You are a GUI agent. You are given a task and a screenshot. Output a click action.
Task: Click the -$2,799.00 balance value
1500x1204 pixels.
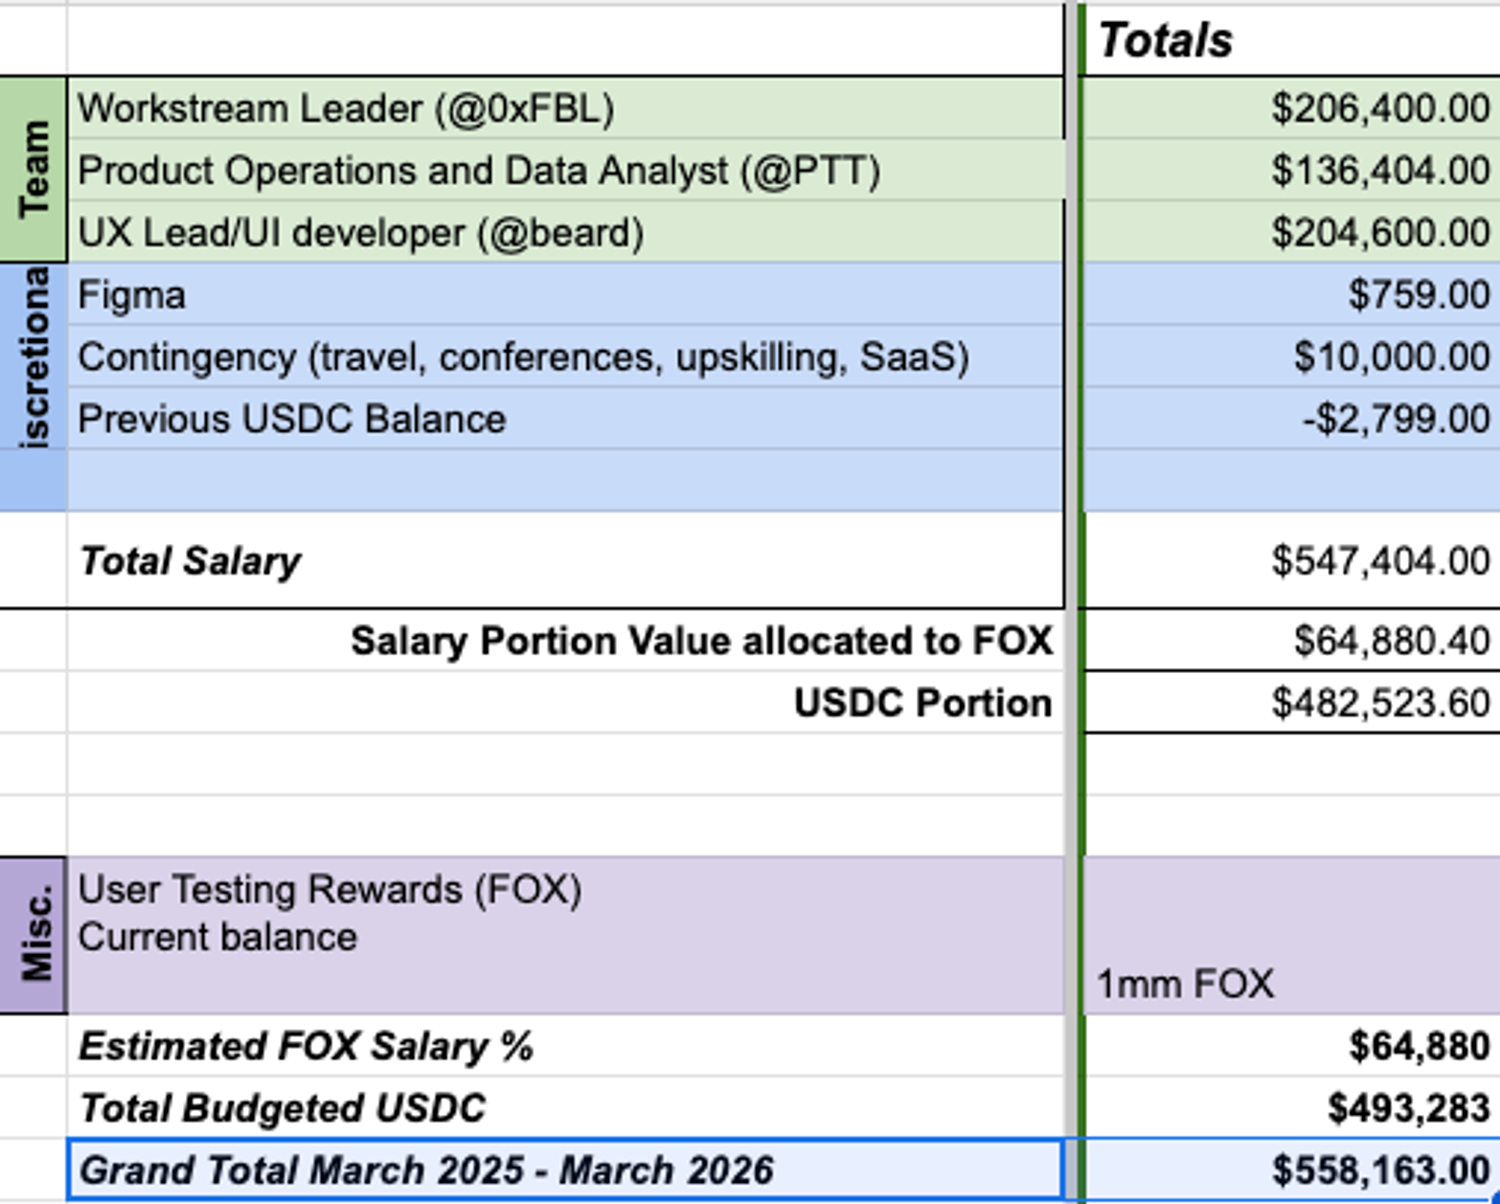click(x=1290, y=419)
